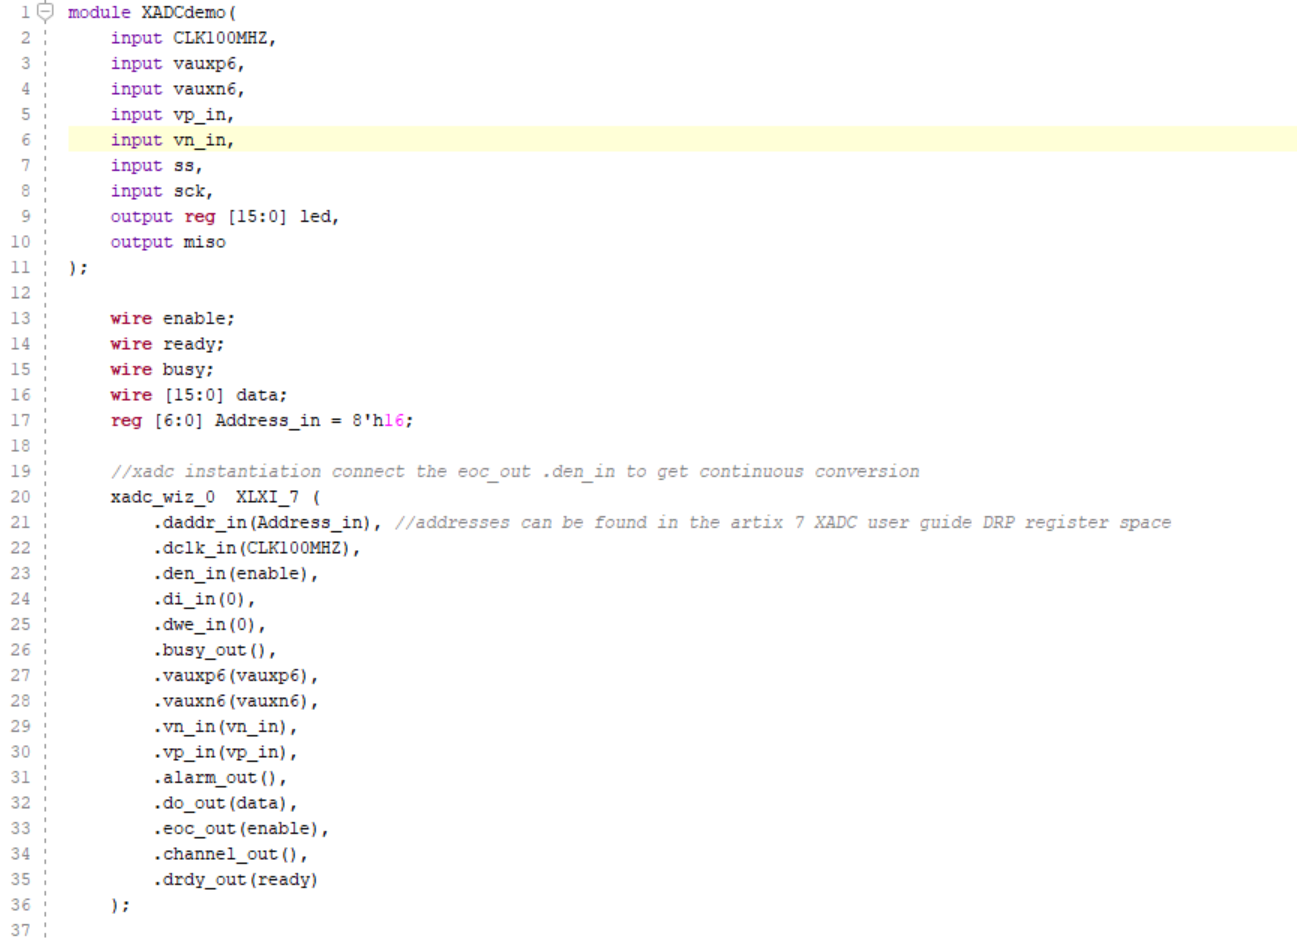Click the '.drdy_out(ready)' port connection

pyautogui.click(x=235, y=880)
